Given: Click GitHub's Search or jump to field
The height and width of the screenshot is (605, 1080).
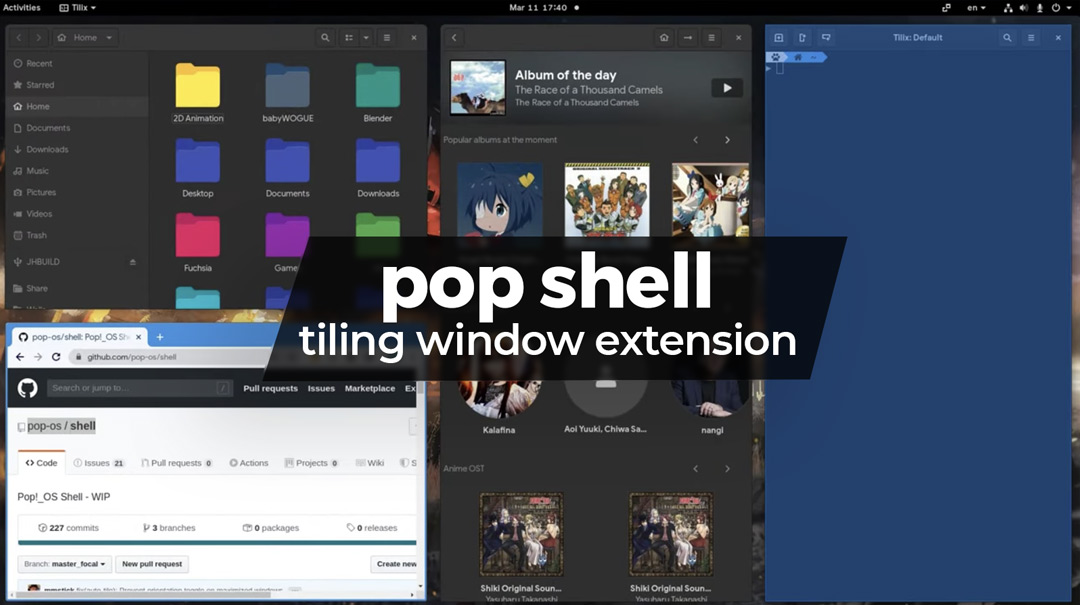Looking at the screenshot, I should [x=140, y=388].
